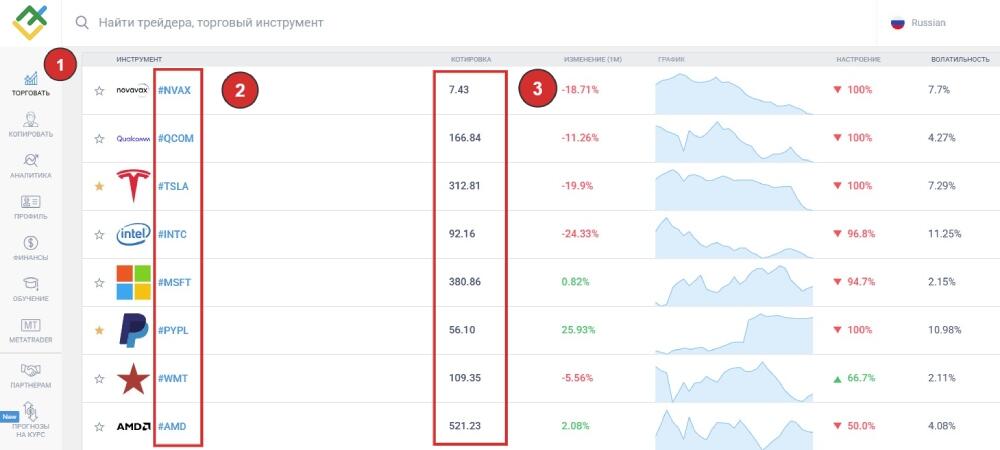Viewport: 1000px width, 450px height.
Task: Click the 25.93% change for #PYPL
Action: 578,330
